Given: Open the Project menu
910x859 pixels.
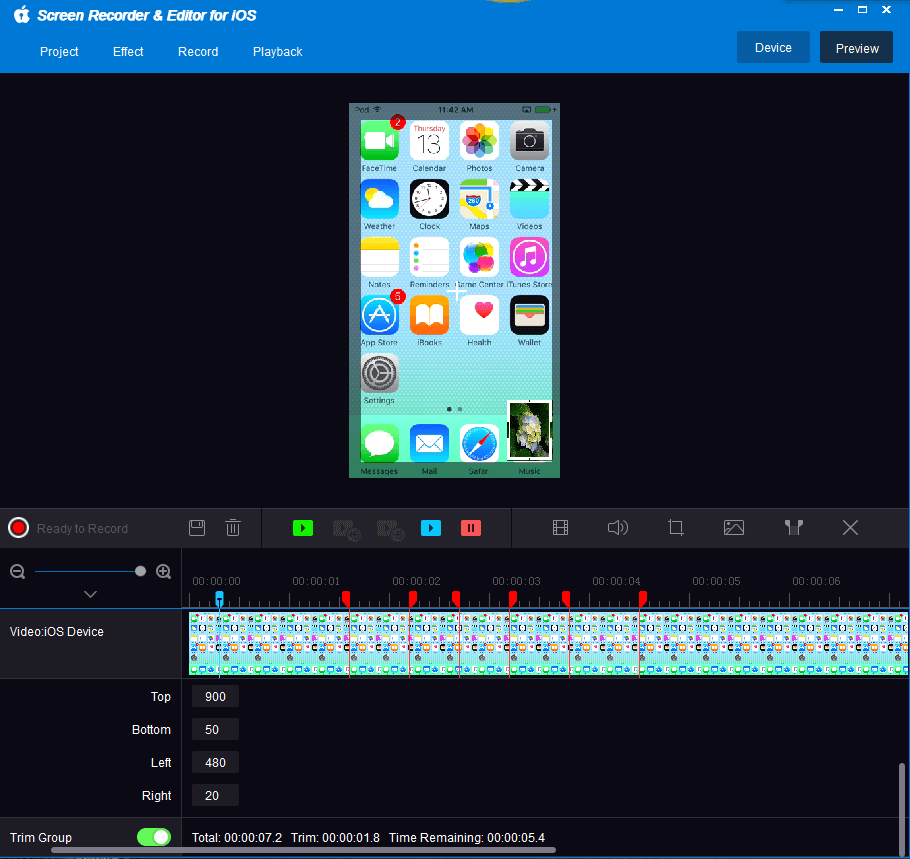Looking at the screenshot, I should 59,52.
